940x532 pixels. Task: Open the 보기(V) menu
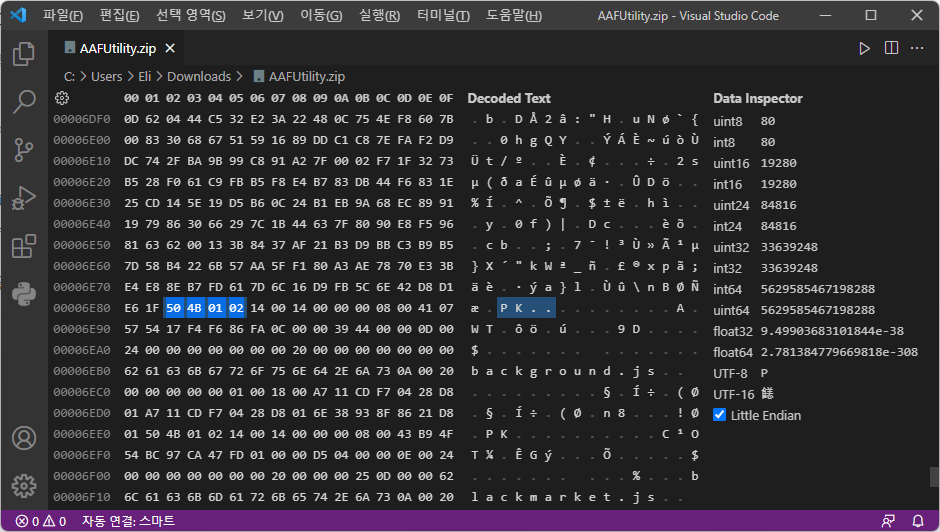click(263, 16)
